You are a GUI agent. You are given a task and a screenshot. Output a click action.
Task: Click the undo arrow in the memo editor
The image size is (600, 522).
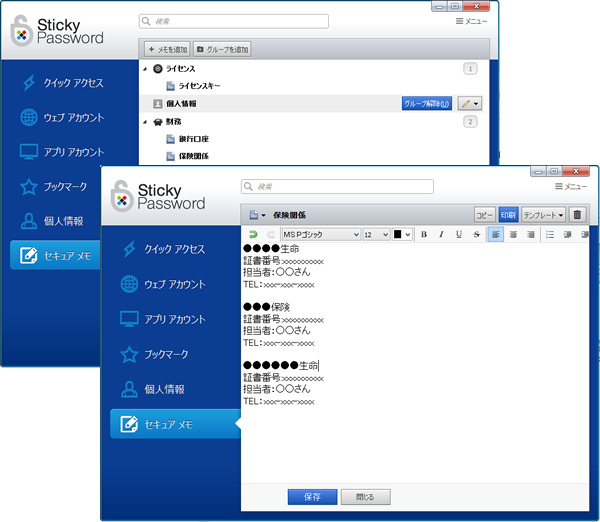coord(253,234)
